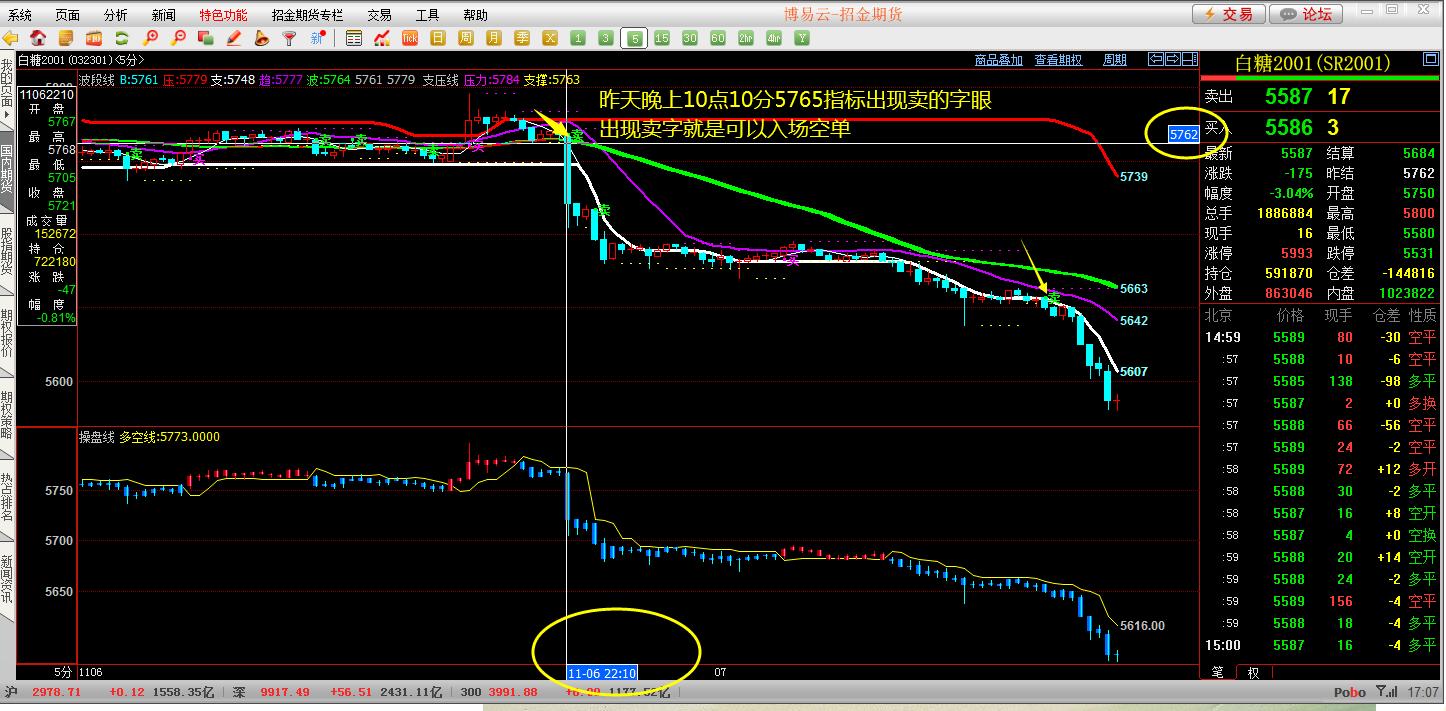Open the alert bell icon
The height and width of the screenshot is (711, 1446).
click(262, 38)
